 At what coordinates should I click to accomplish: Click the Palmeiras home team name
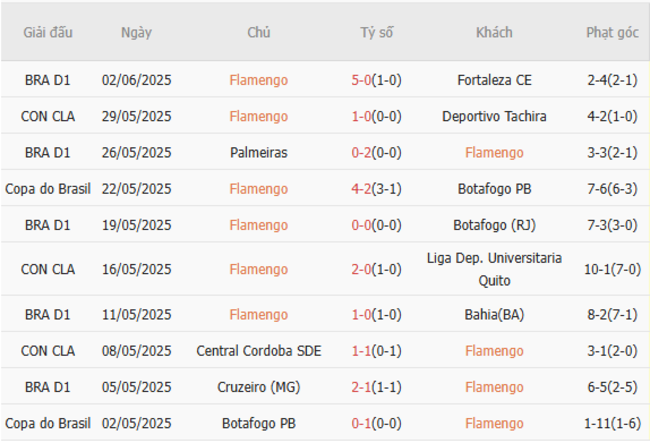coord(258,152)
